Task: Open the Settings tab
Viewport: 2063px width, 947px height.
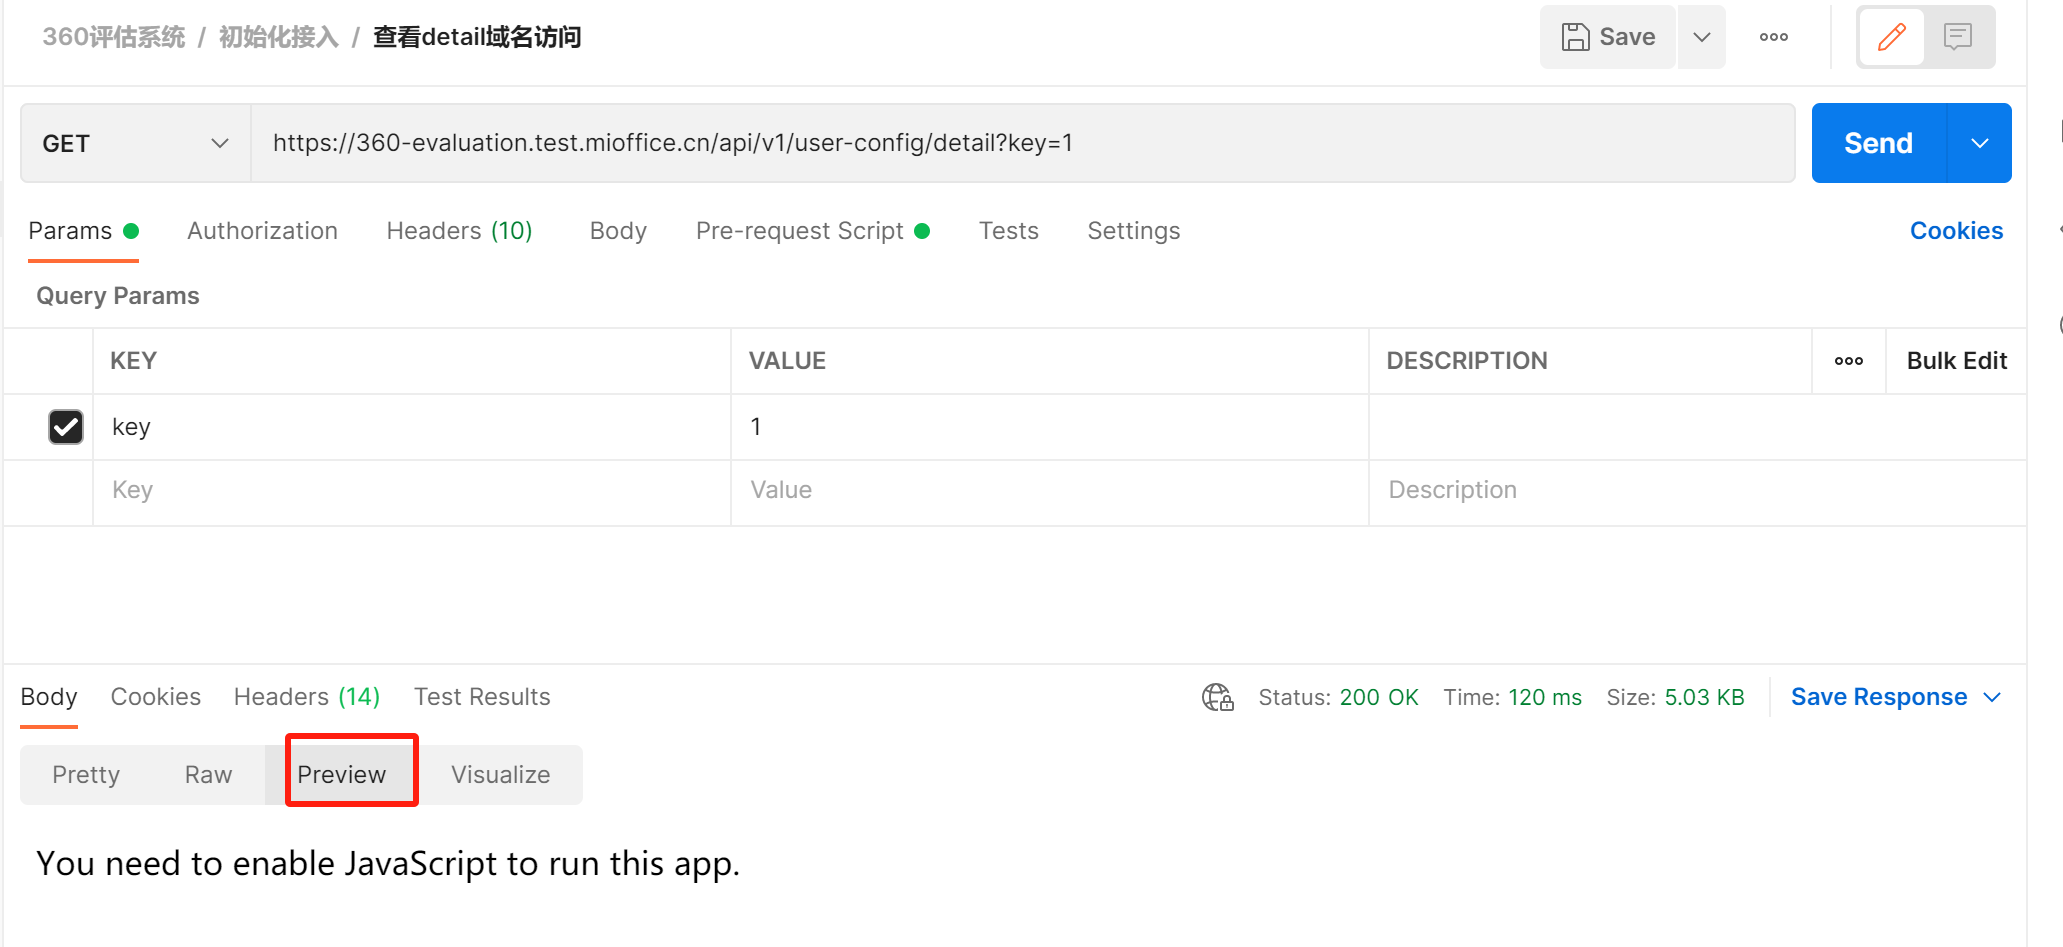Action: [1133, 231]
